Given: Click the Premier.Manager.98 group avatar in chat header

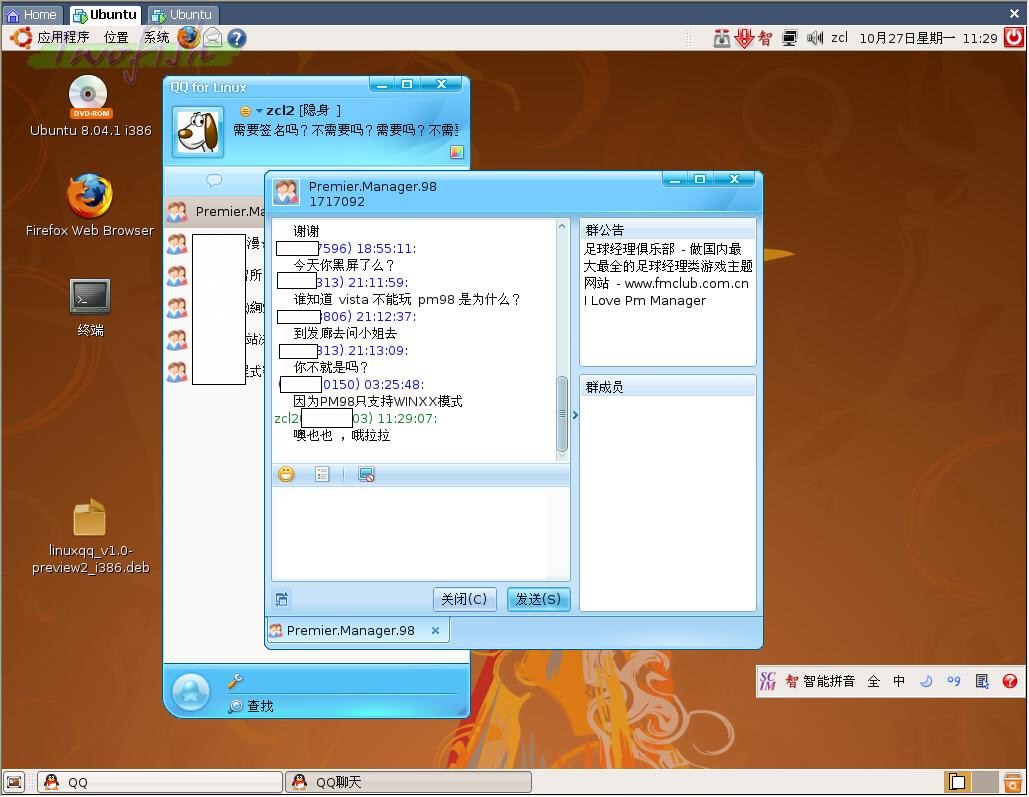Looking at the screenshot, I should pyautogui.click(x=286, y=192).
